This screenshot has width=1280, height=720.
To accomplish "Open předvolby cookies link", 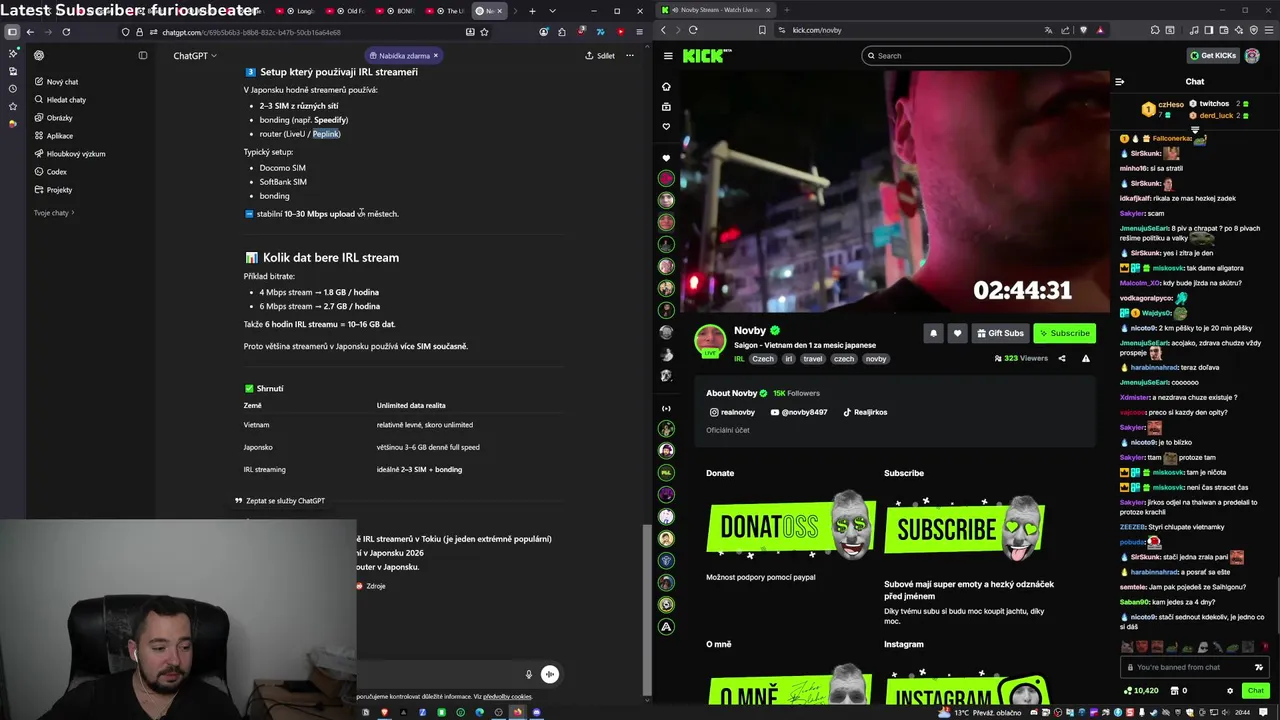I will coord(507,697).
